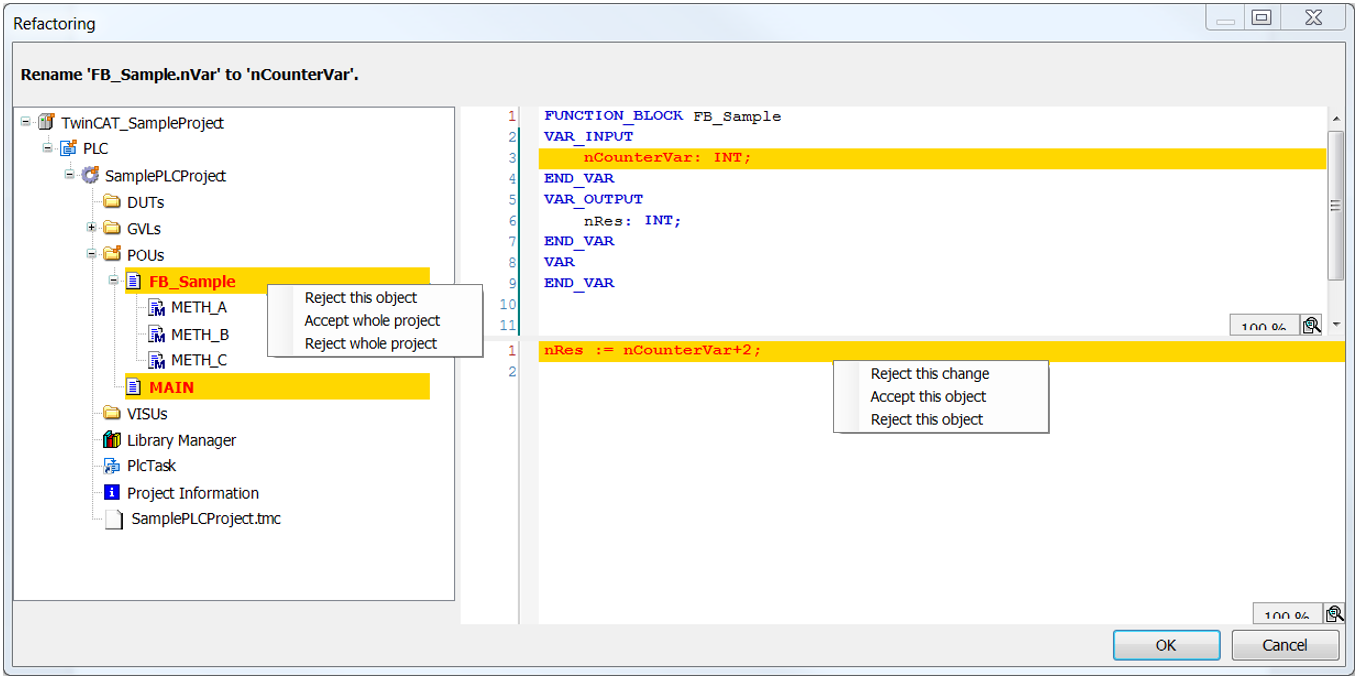Click the zoom percentage box in implementation pane

click(1287, 614)
